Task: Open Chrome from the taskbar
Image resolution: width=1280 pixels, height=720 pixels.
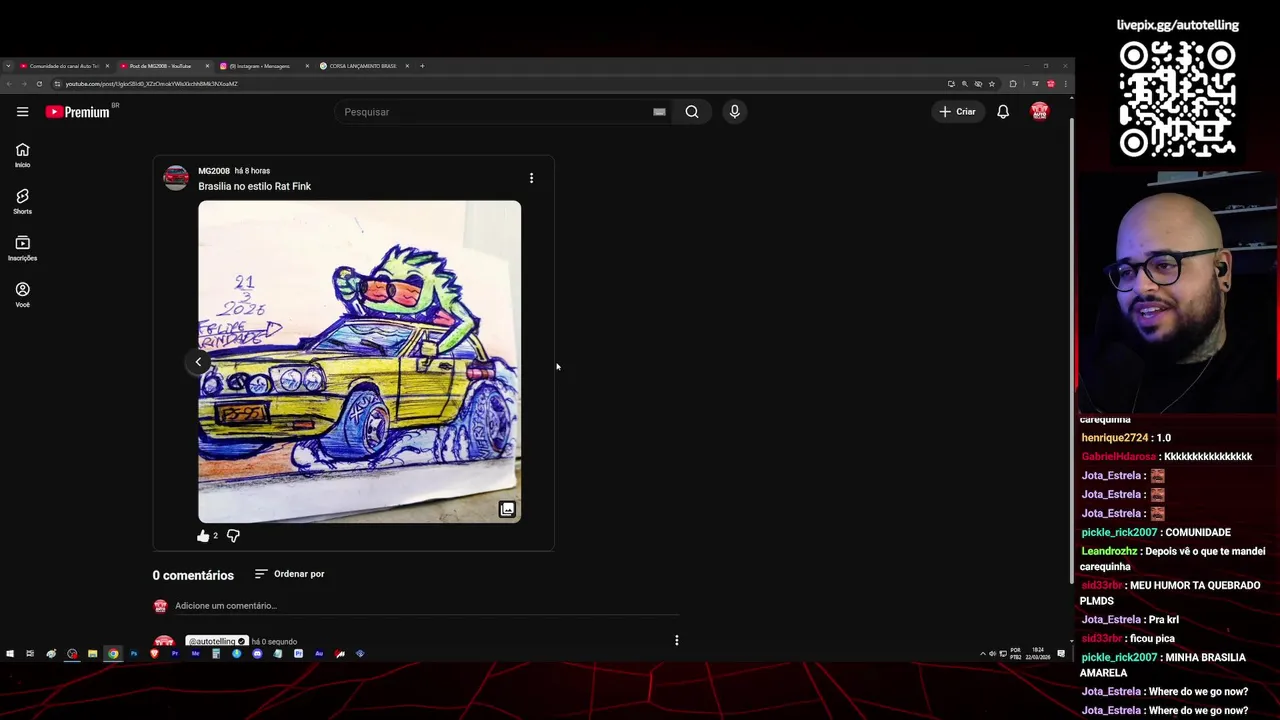Action: (113, 654)
